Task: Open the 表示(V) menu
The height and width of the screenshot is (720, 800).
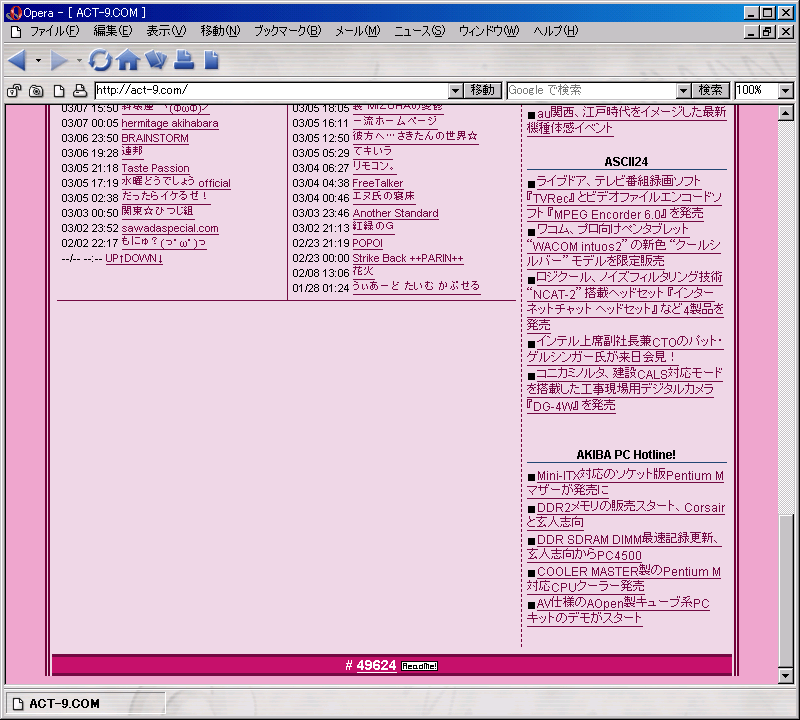Action: 166,31
